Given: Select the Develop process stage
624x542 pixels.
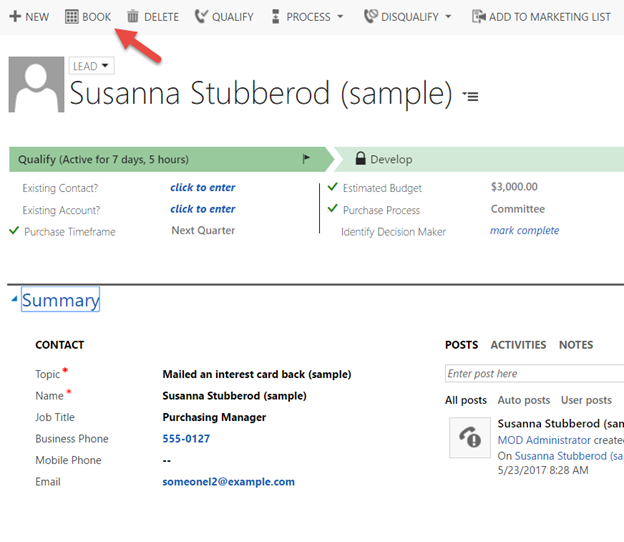Looking at the screenshot, I should coord(391,159).
